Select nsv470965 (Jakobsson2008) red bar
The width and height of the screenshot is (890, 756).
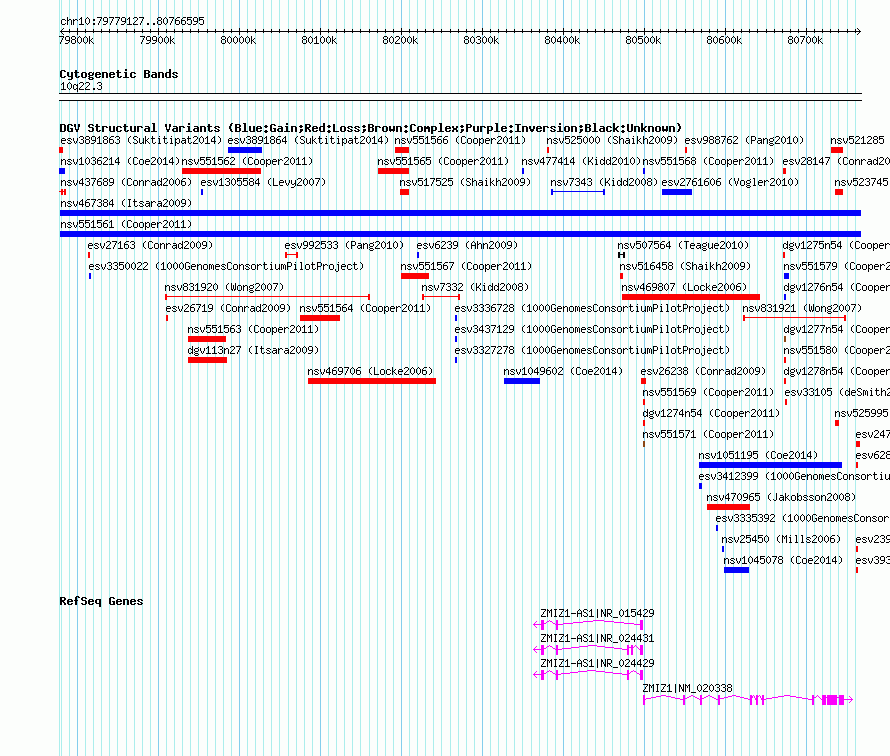point(728,507)
